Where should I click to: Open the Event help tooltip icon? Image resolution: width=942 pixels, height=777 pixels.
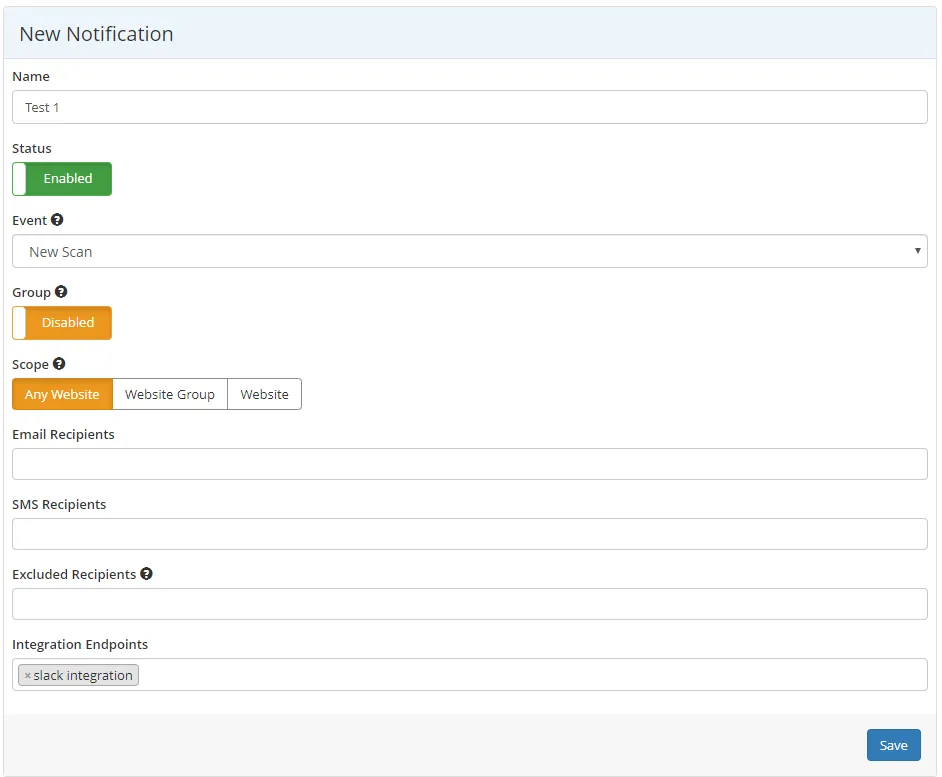tap(57, 220)
